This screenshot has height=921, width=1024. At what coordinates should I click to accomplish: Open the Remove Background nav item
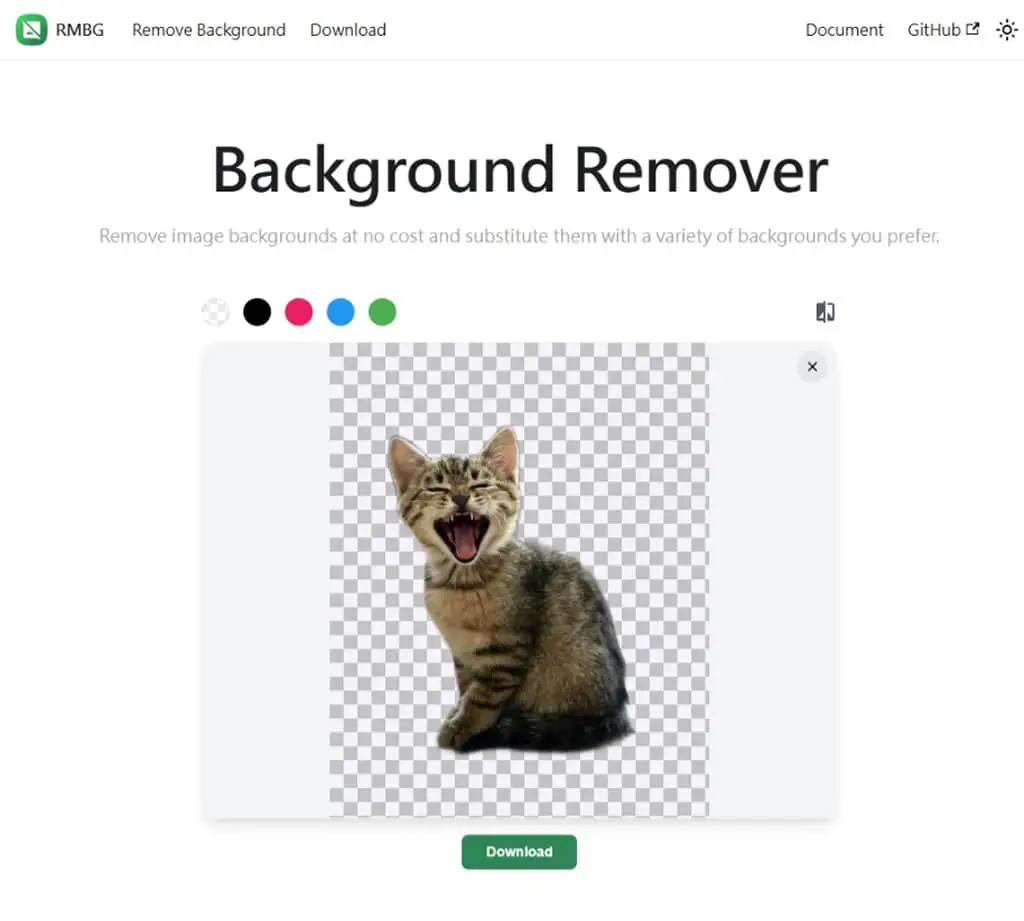point(209,30)
